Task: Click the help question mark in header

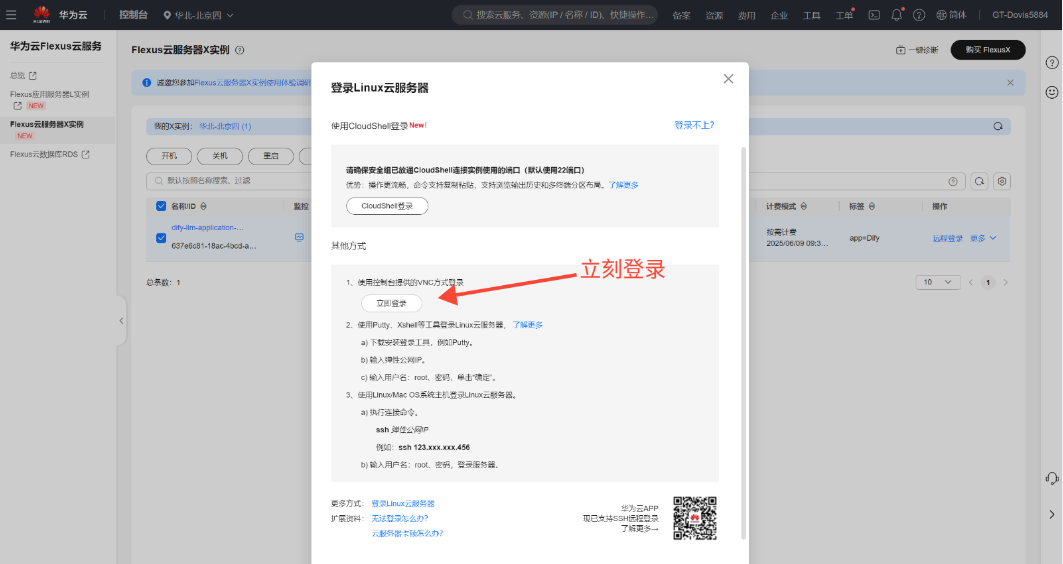Action: pyautogui.click(x=918, y=15)
